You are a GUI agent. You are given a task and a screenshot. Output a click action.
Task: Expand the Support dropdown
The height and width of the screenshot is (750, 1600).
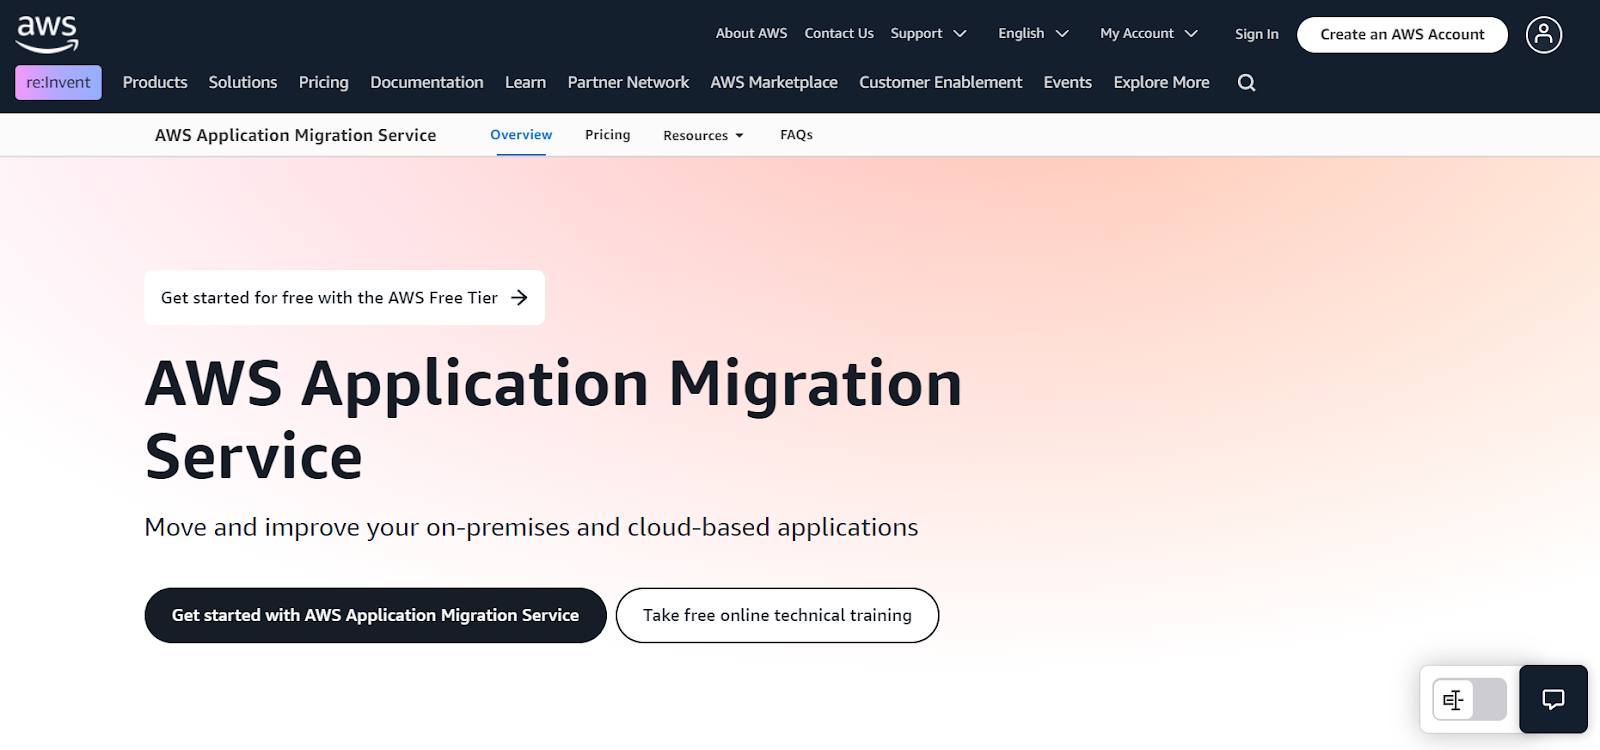pos(928,34)
